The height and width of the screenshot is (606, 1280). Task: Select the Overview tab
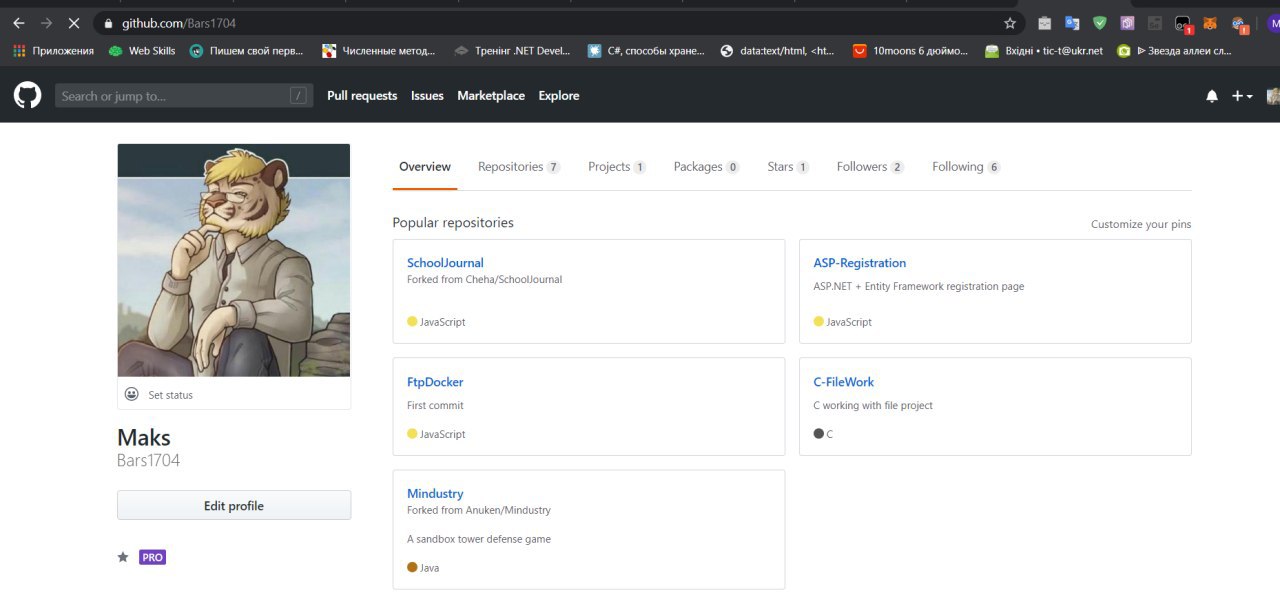pos(425,167)
